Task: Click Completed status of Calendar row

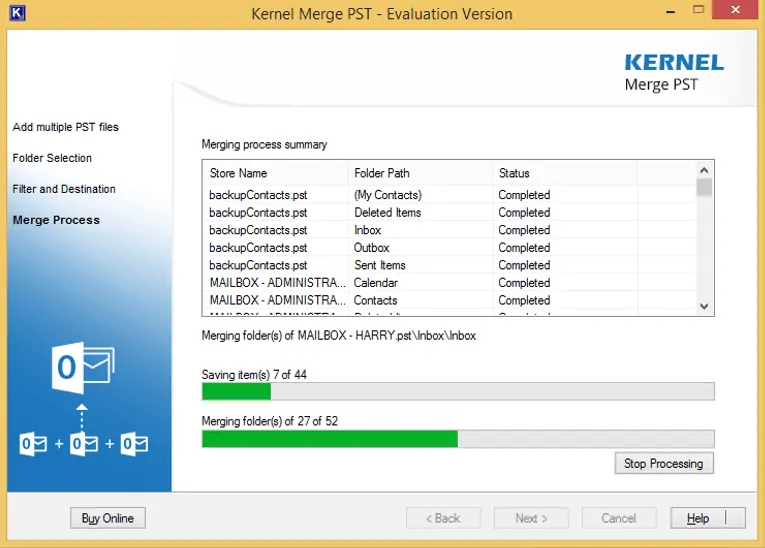Action: click(x=524, y=283)
